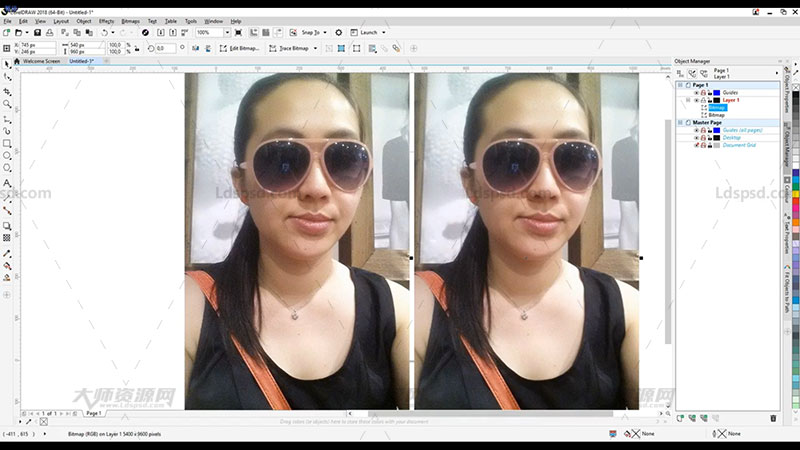Image resolution: width=800 pixels, height=450 pixels.
Task: Undo the last action
Action: [x=104, y=32]
